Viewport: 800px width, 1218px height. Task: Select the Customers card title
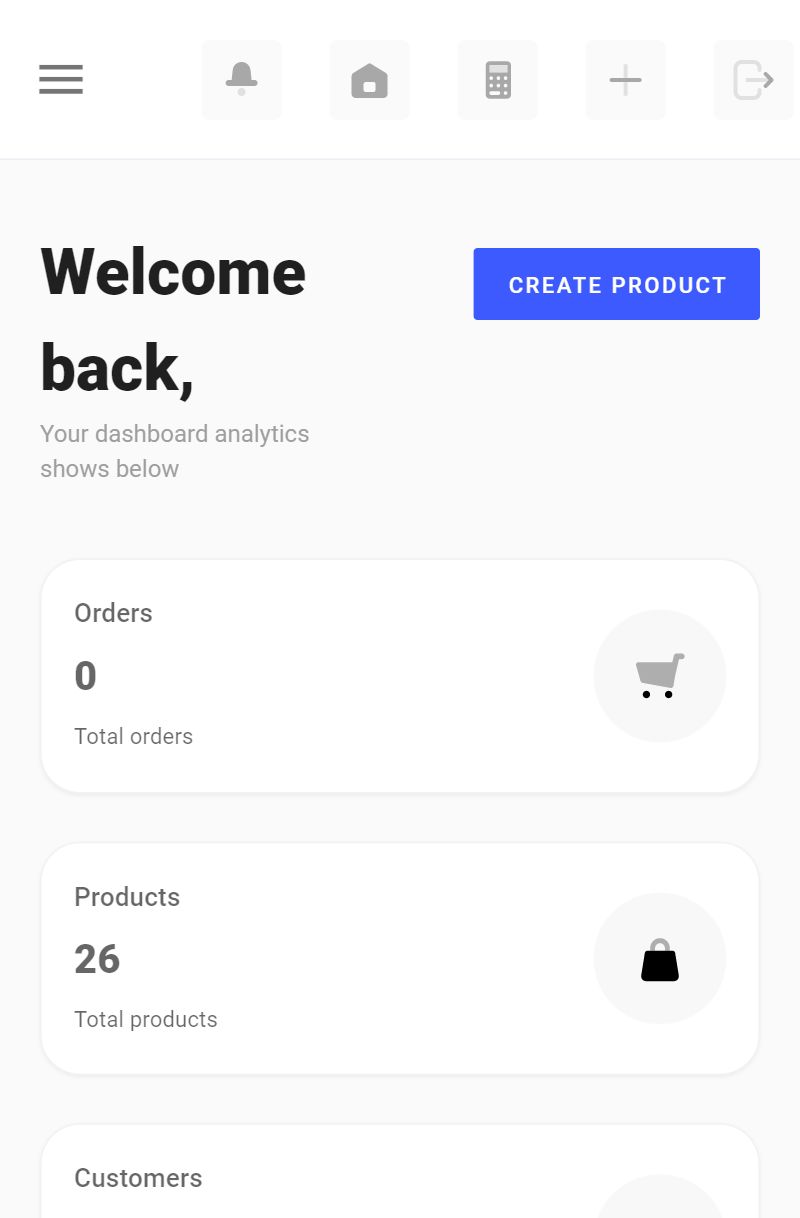(x=138, y=1178)
